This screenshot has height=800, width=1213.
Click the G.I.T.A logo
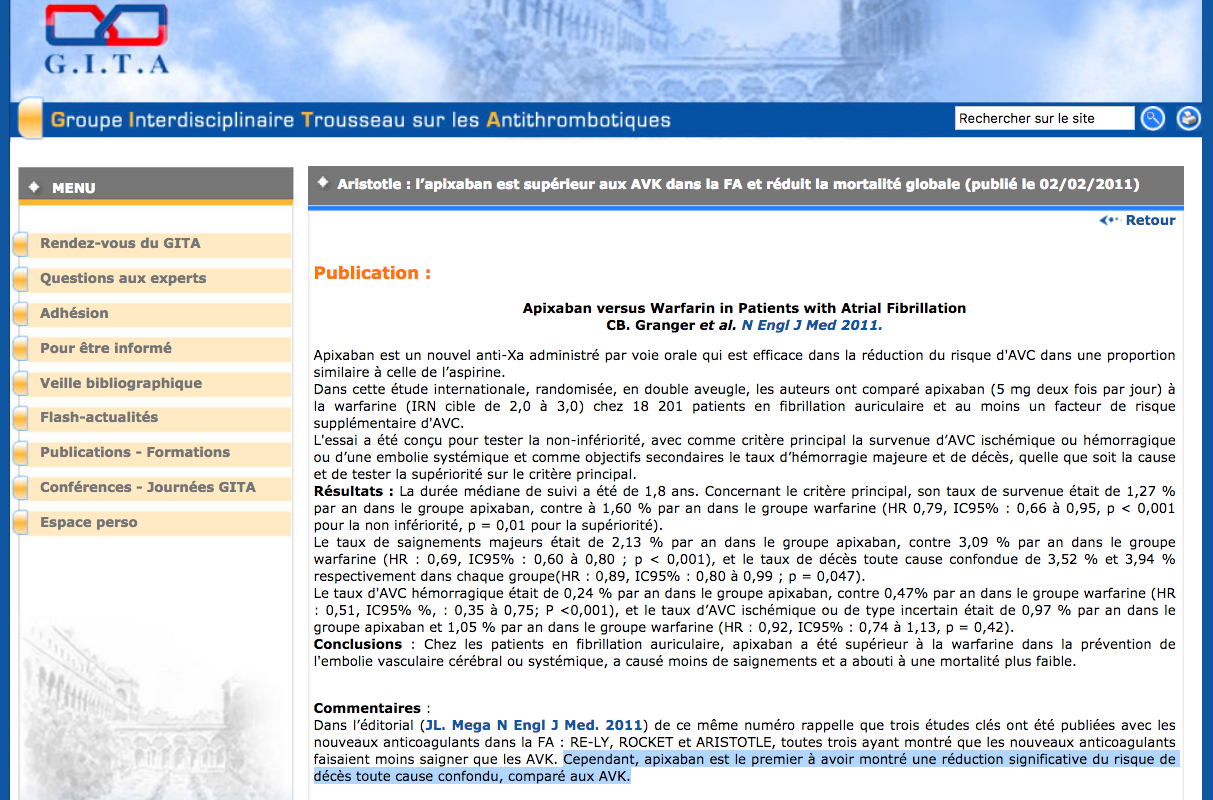pyautogui.click(x=106, y=40)
